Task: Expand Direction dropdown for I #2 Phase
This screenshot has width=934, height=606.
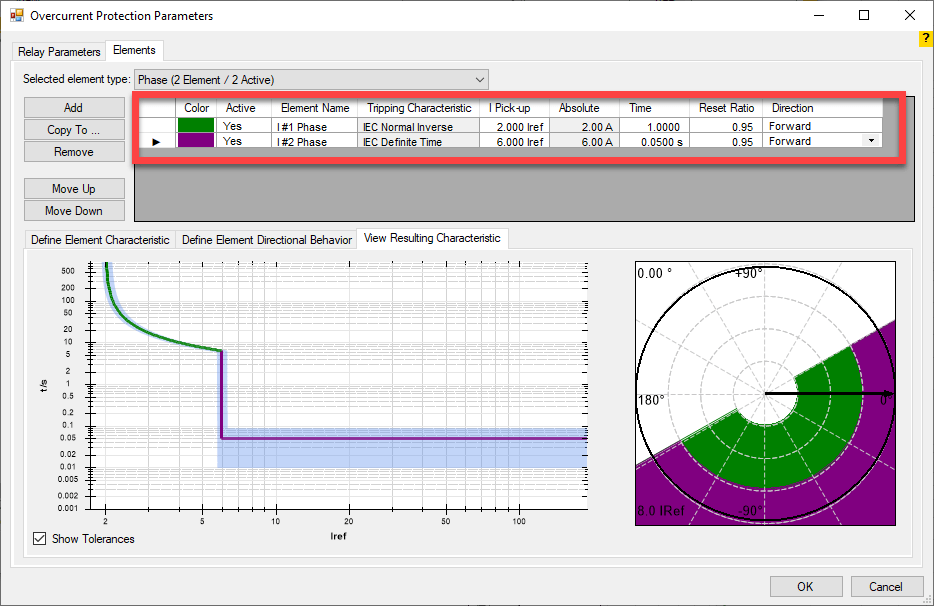Action: pyautogui.click(x=871, y=141)
